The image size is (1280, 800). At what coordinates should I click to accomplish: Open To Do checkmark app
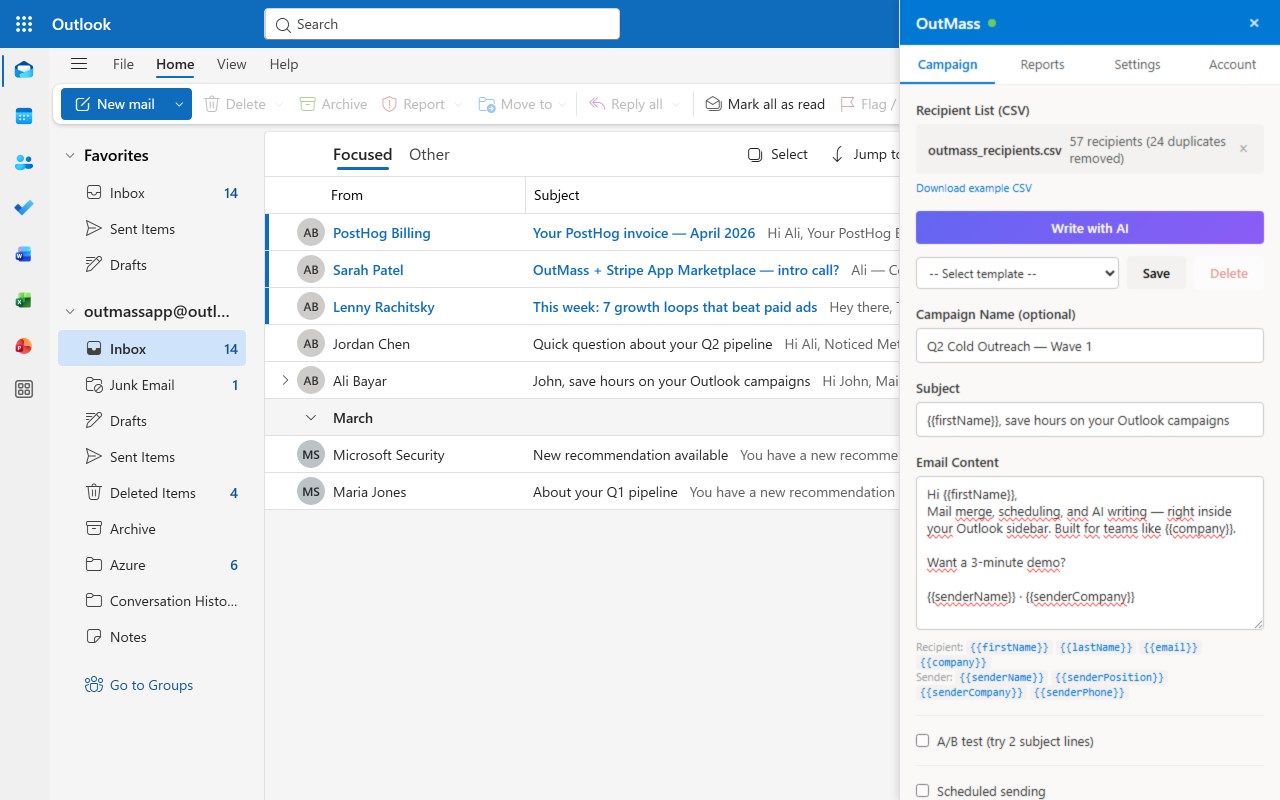tap(24, 208)
